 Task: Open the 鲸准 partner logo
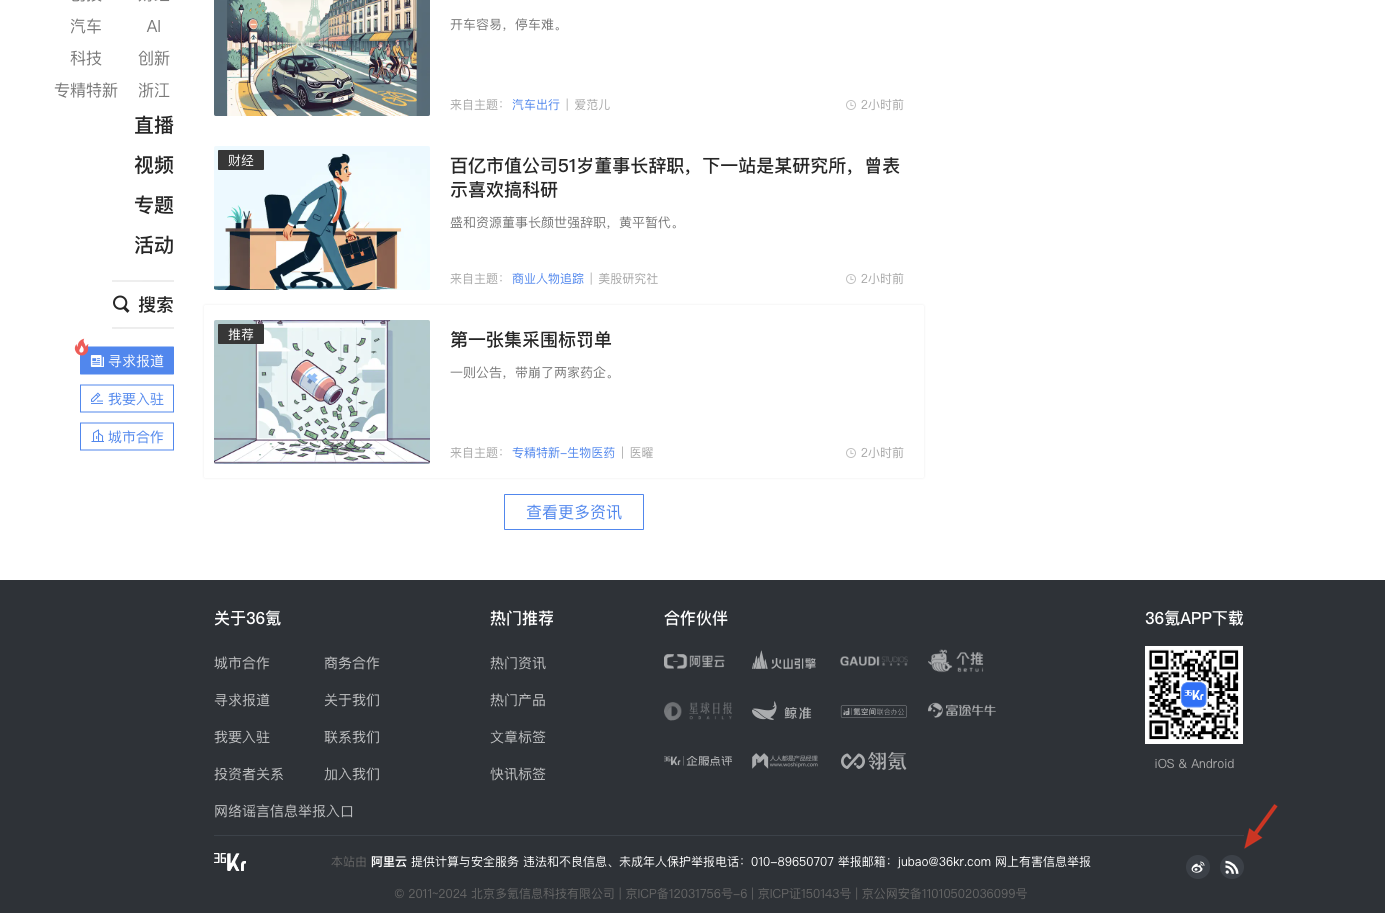tap(782, 711)
